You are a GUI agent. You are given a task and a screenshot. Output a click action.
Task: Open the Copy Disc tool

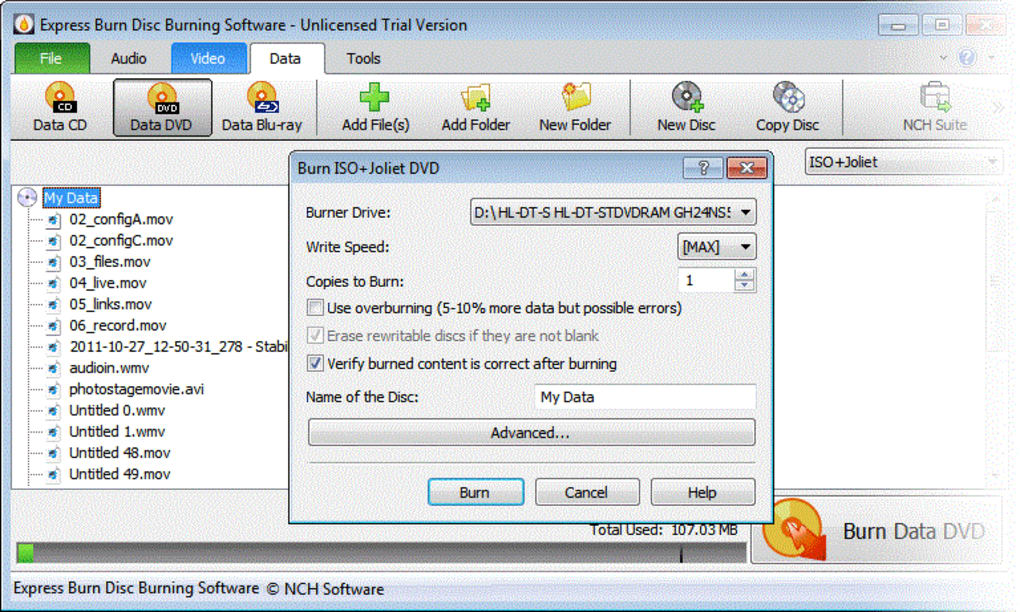pyautogui.click(x=786, y=105)
